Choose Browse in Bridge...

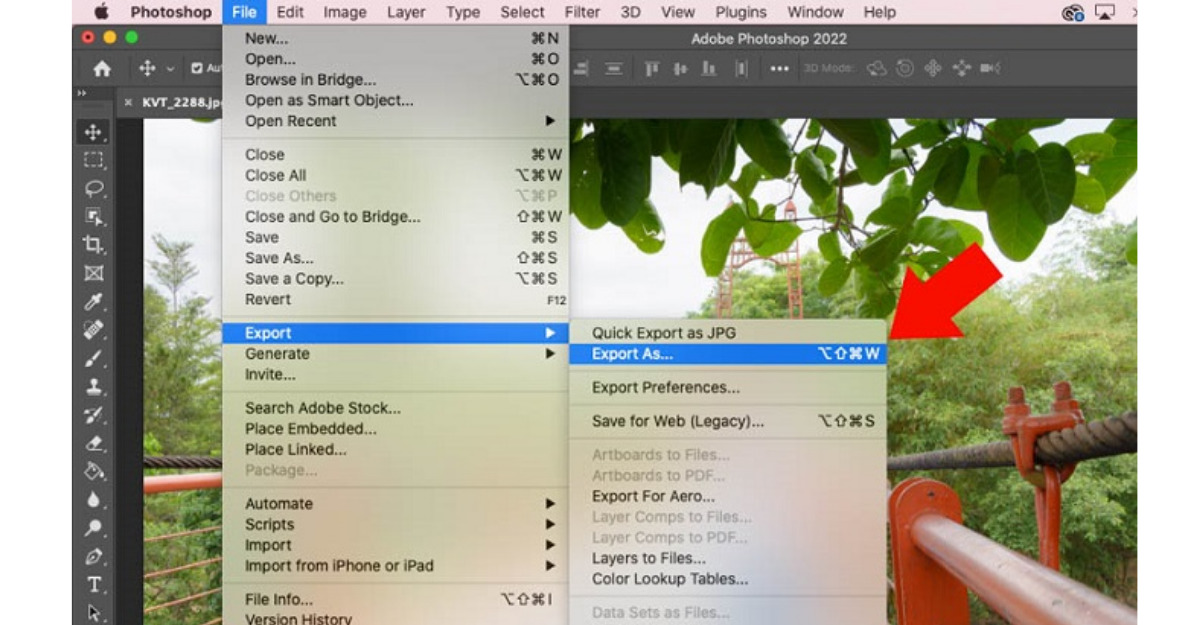pyautogui.click(x=395, y=80)
